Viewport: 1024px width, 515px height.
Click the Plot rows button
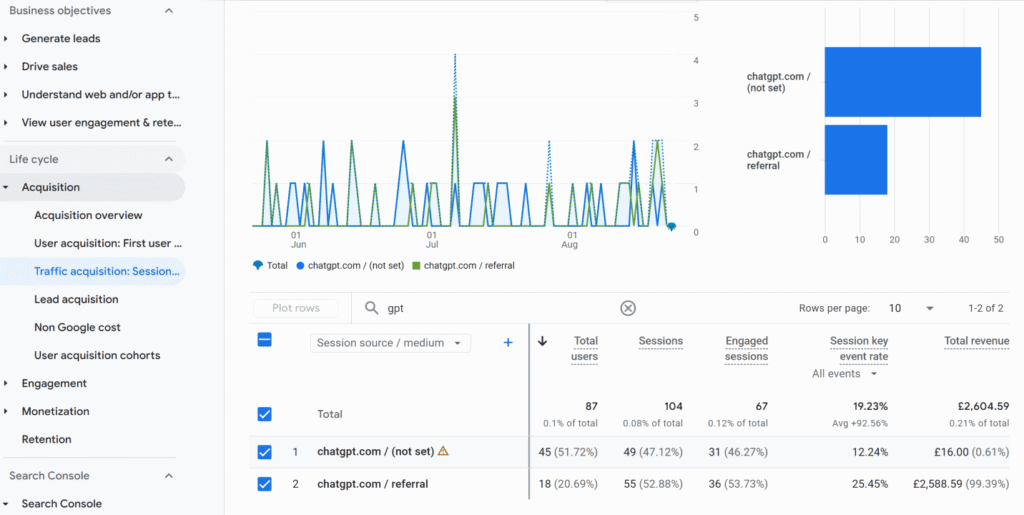295,308
